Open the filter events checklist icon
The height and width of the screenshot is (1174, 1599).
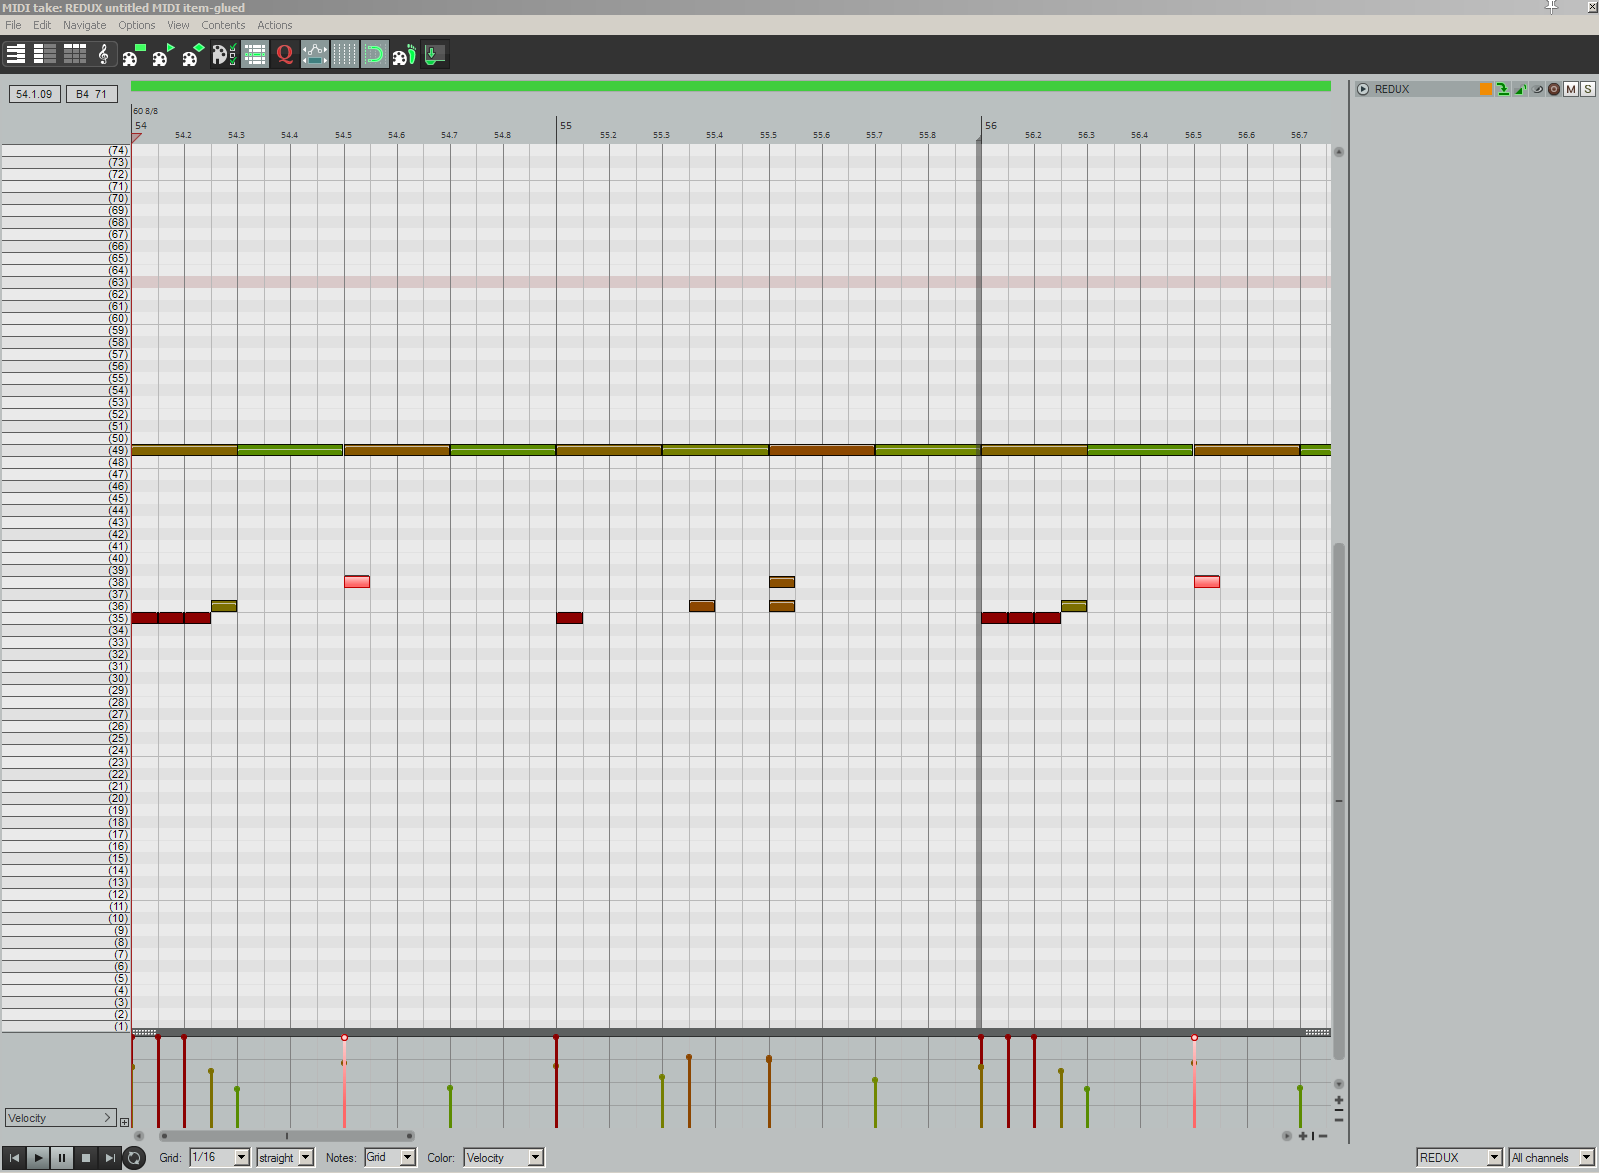(224, 54)
